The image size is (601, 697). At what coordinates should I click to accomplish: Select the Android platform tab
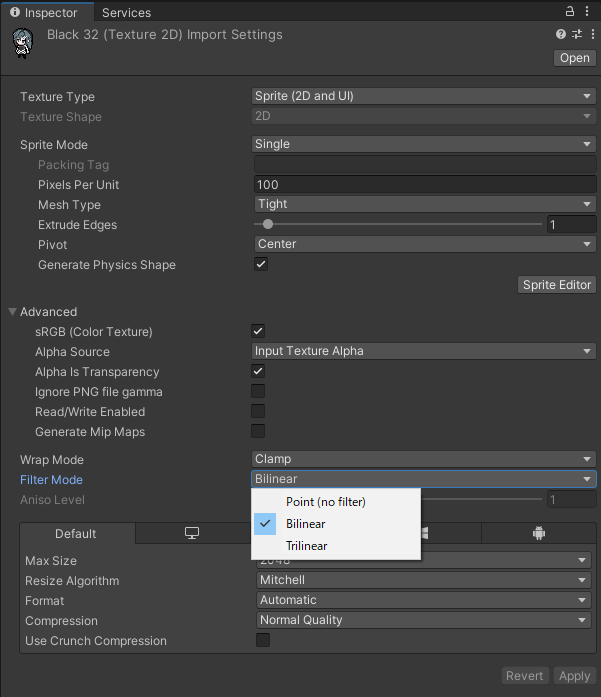(x=538, y=533)
